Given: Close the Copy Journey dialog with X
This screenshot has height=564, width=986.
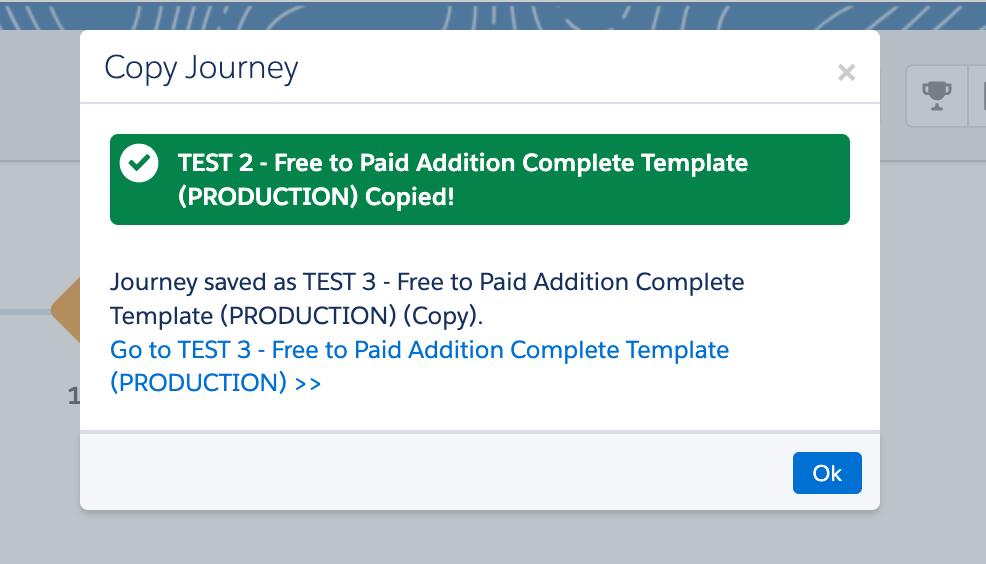Looking at the screenshot, I should [846, 72].
